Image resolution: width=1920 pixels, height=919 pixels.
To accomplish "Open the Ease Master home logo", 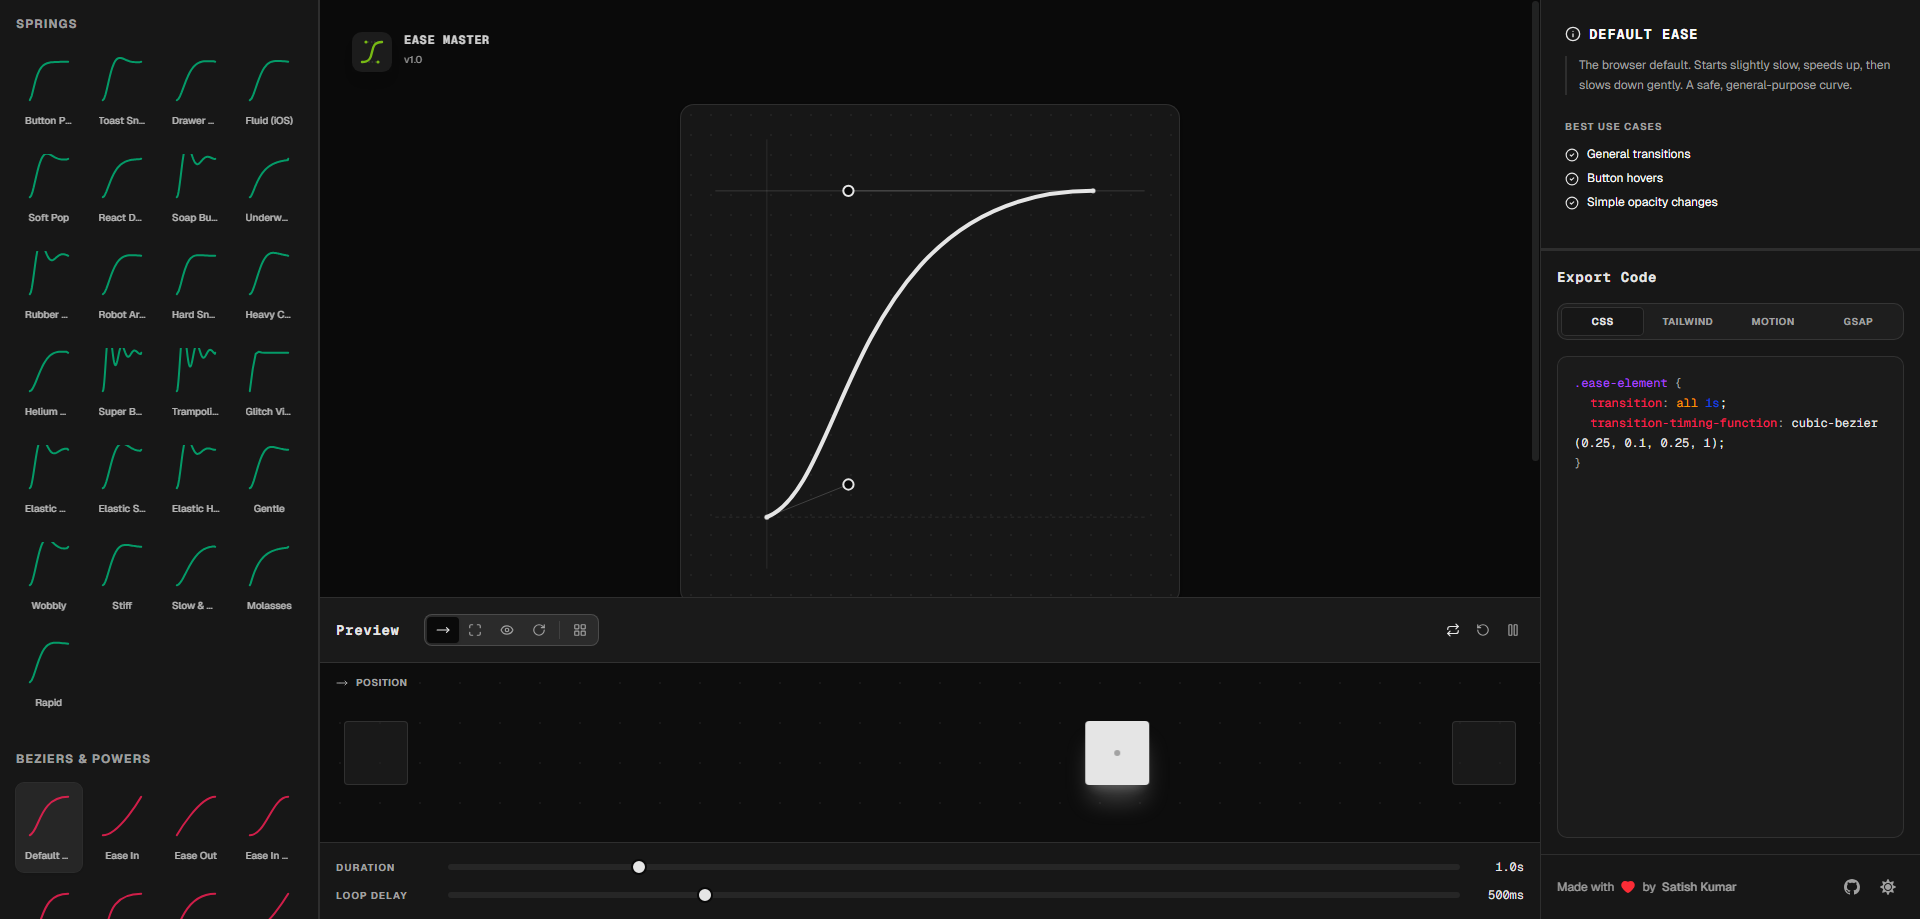I will (x=371, y=51).
